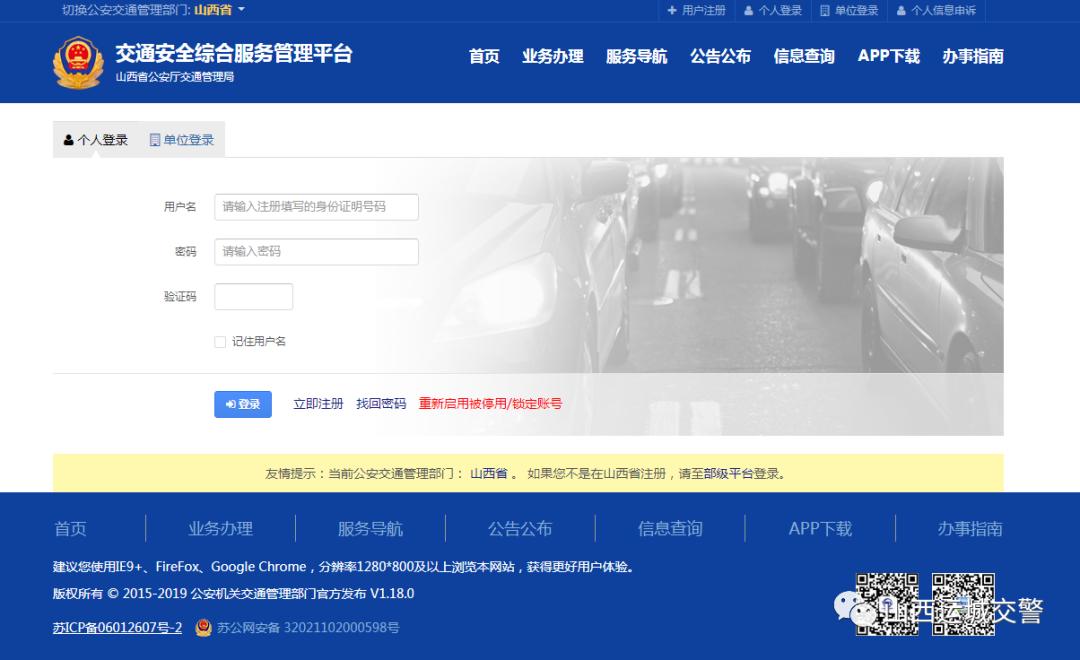Click APP下载 in the footer navigation

pos(820,528)
